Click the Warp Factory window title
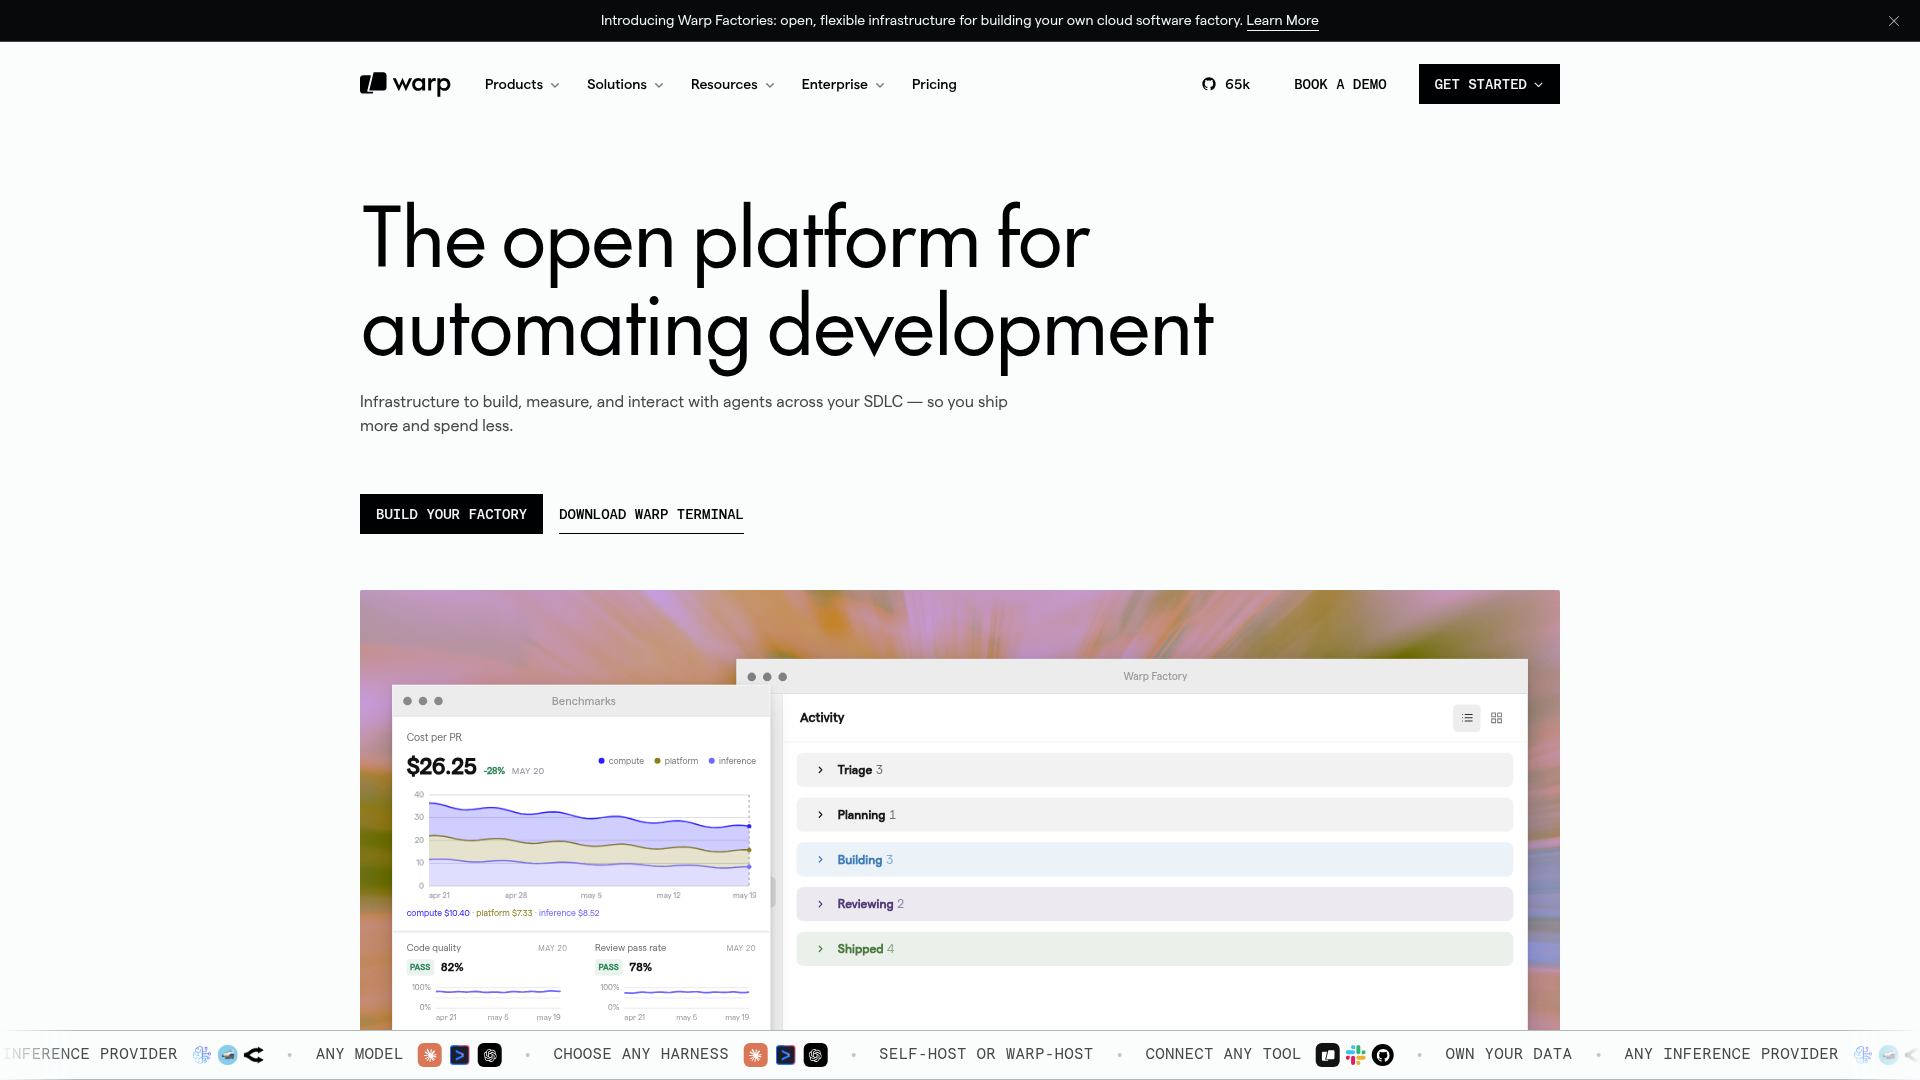 pos(1155,677)
